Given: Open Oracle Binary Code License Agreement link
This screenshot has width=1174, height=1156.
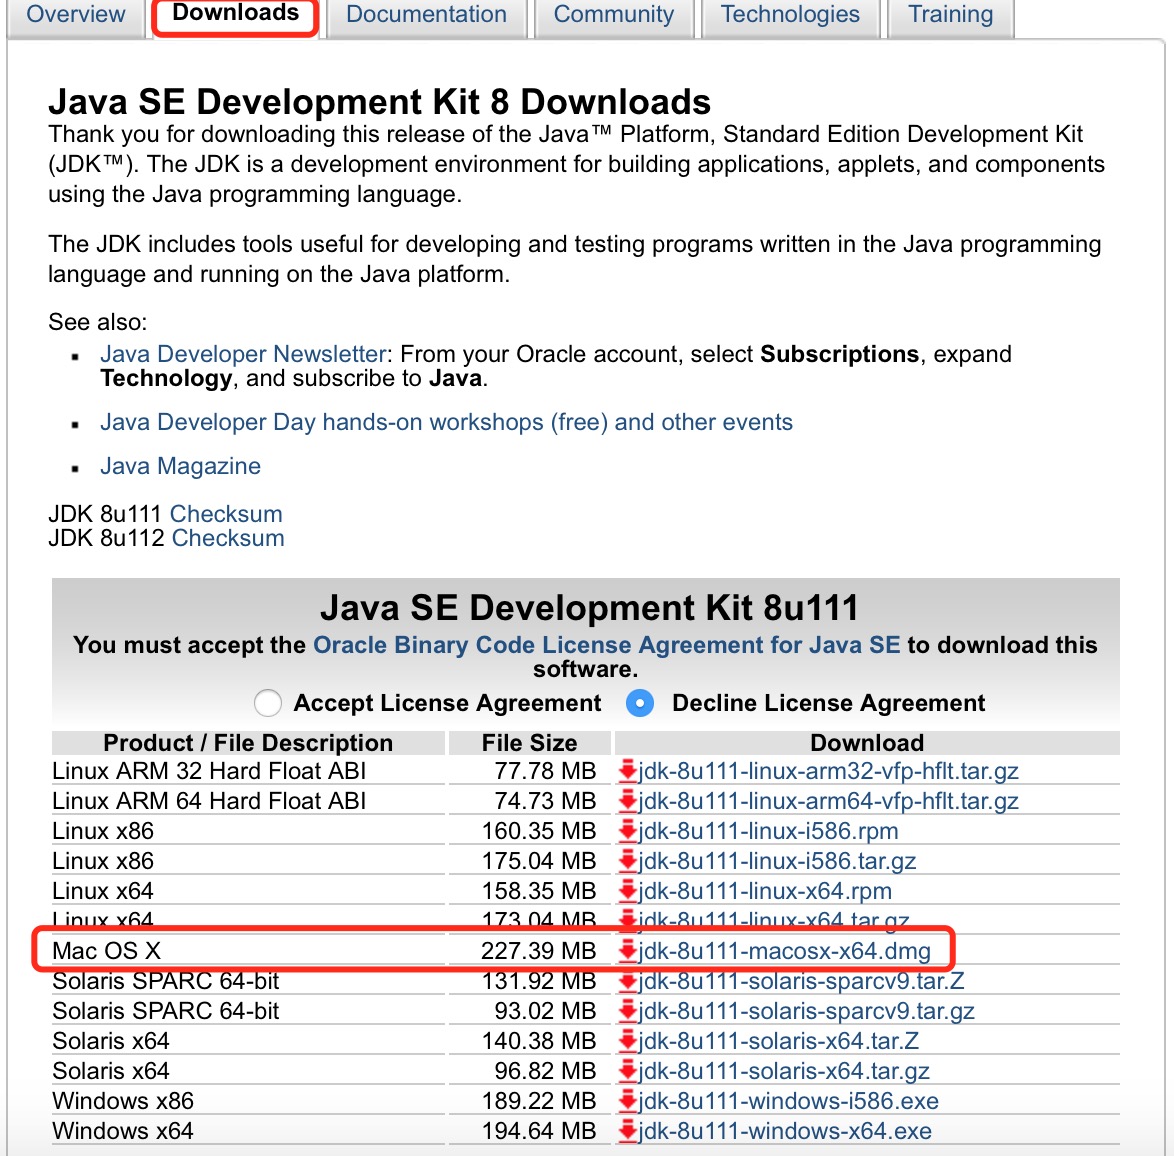Looking at the screenshot, I should [606, 645].
